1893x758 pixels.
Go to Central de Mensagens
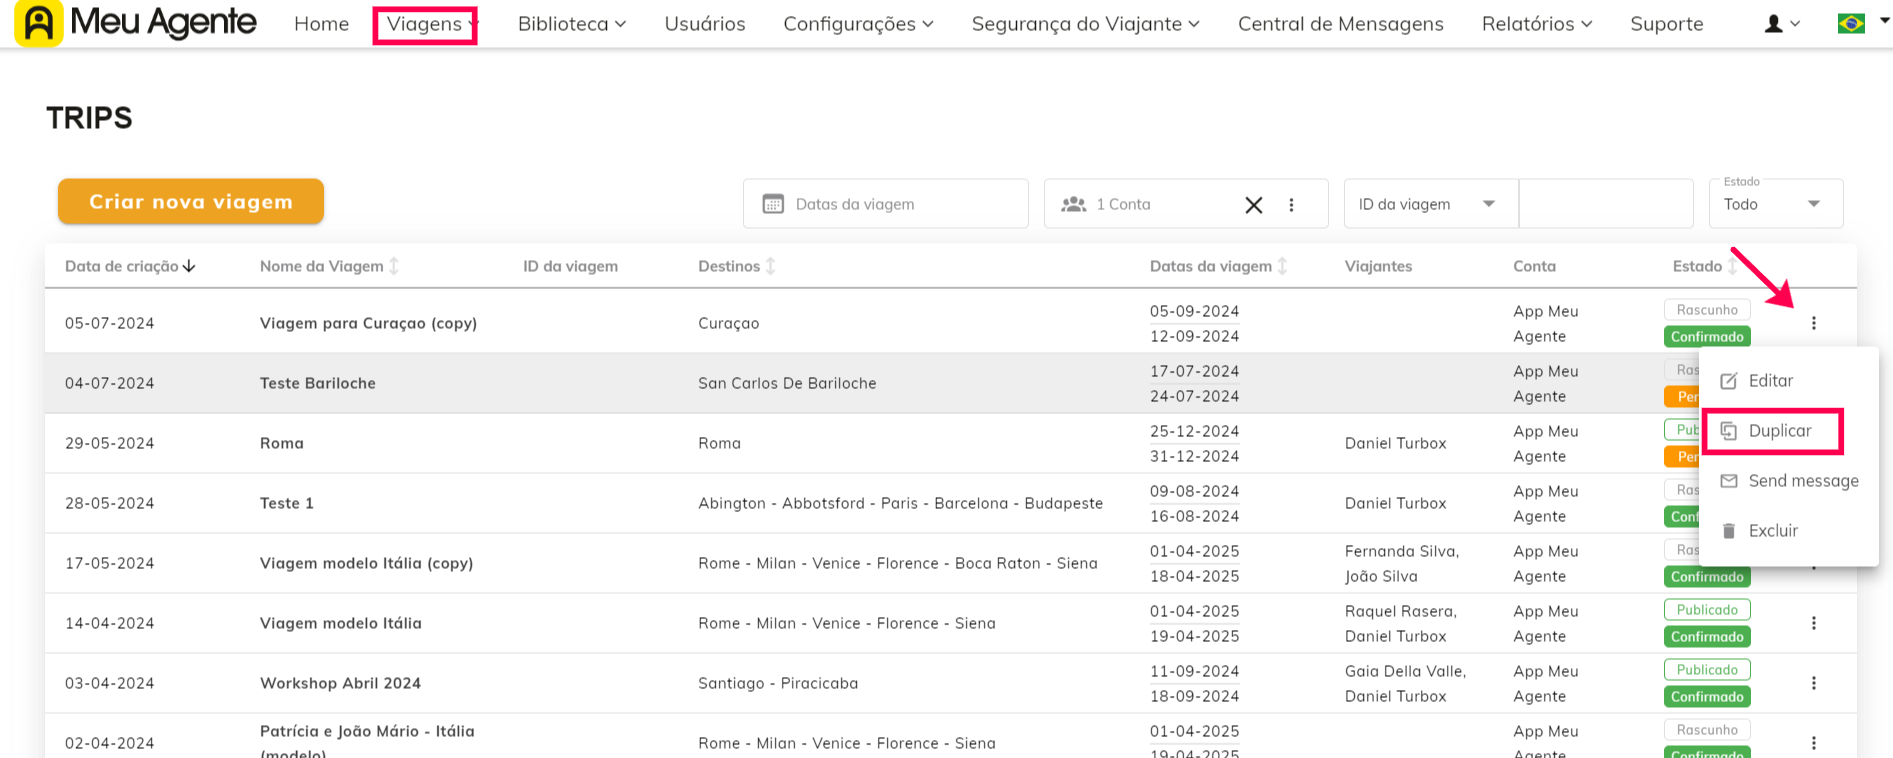(x=1340, y=24)
